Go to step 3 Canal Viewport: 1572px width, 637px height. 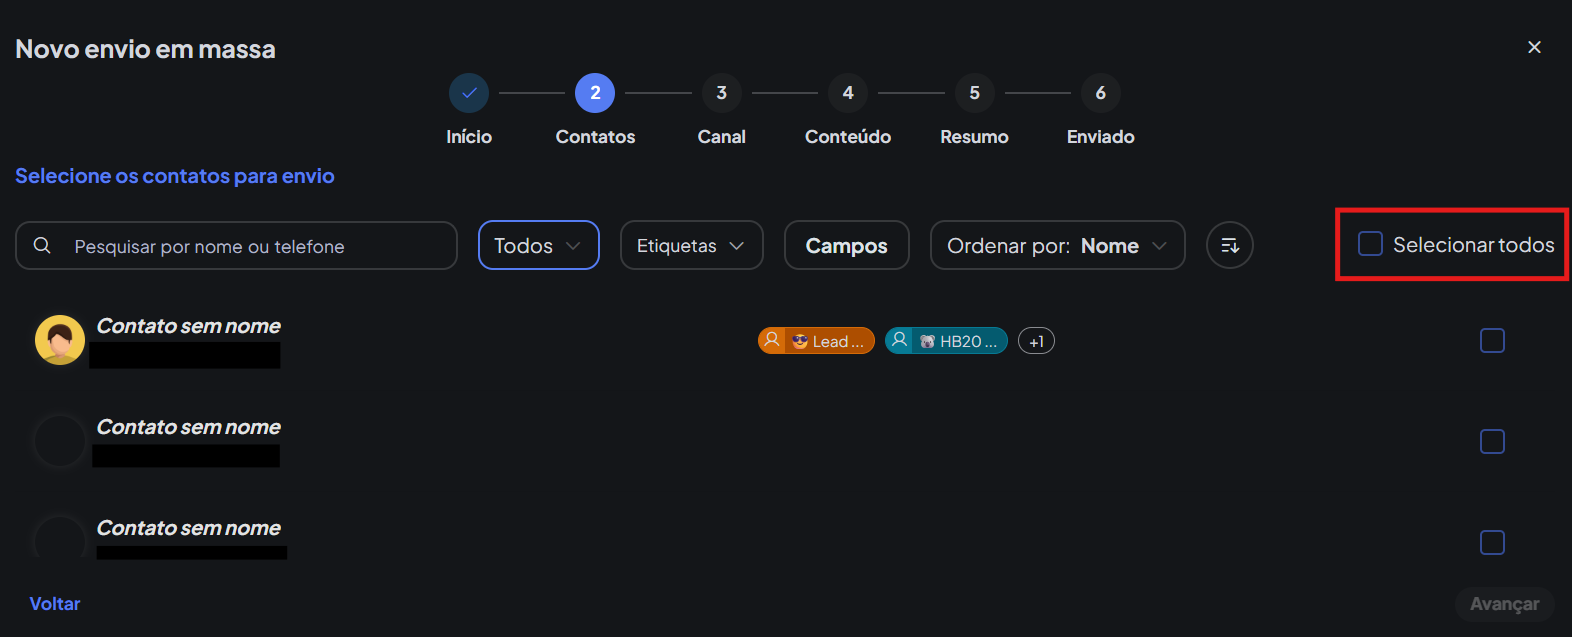721,93
